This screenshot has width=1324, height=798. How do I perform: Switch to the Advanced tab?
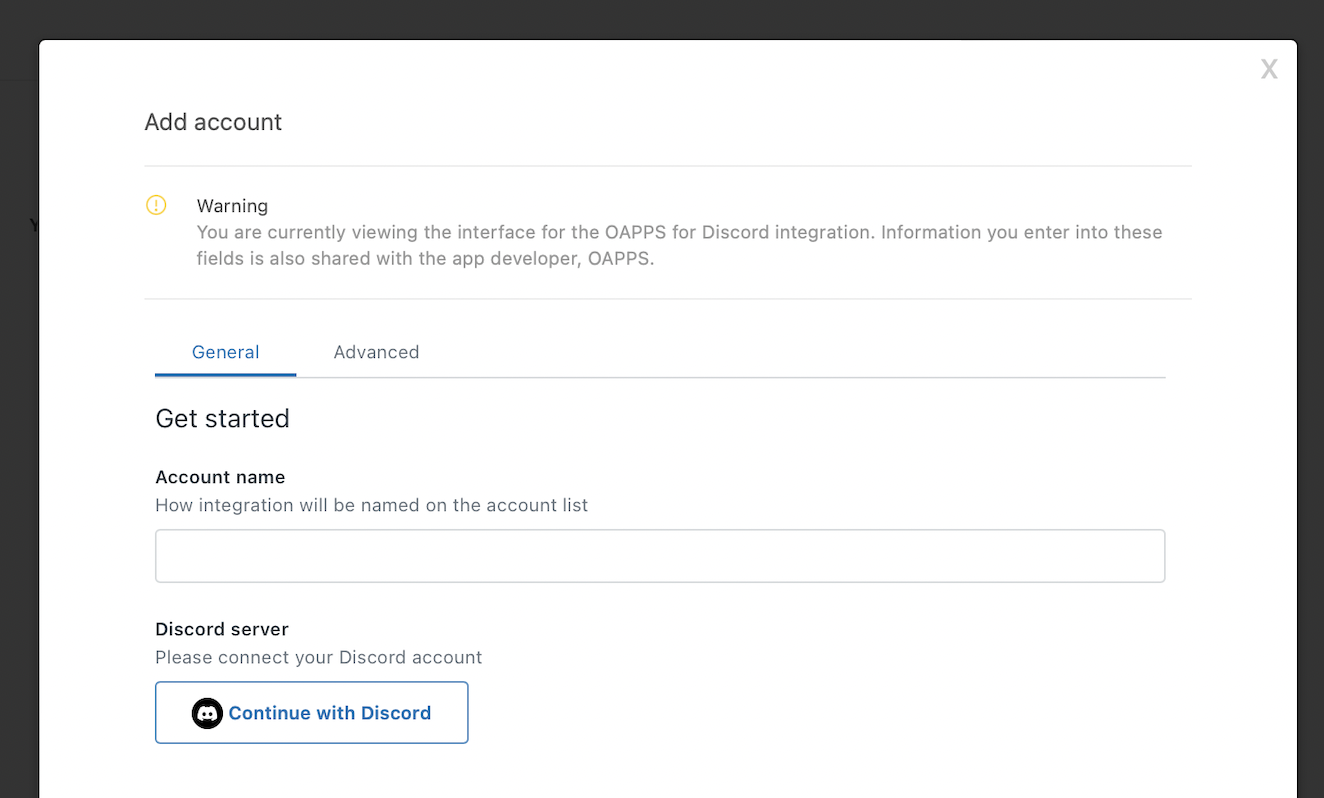(x=376, y=352)
